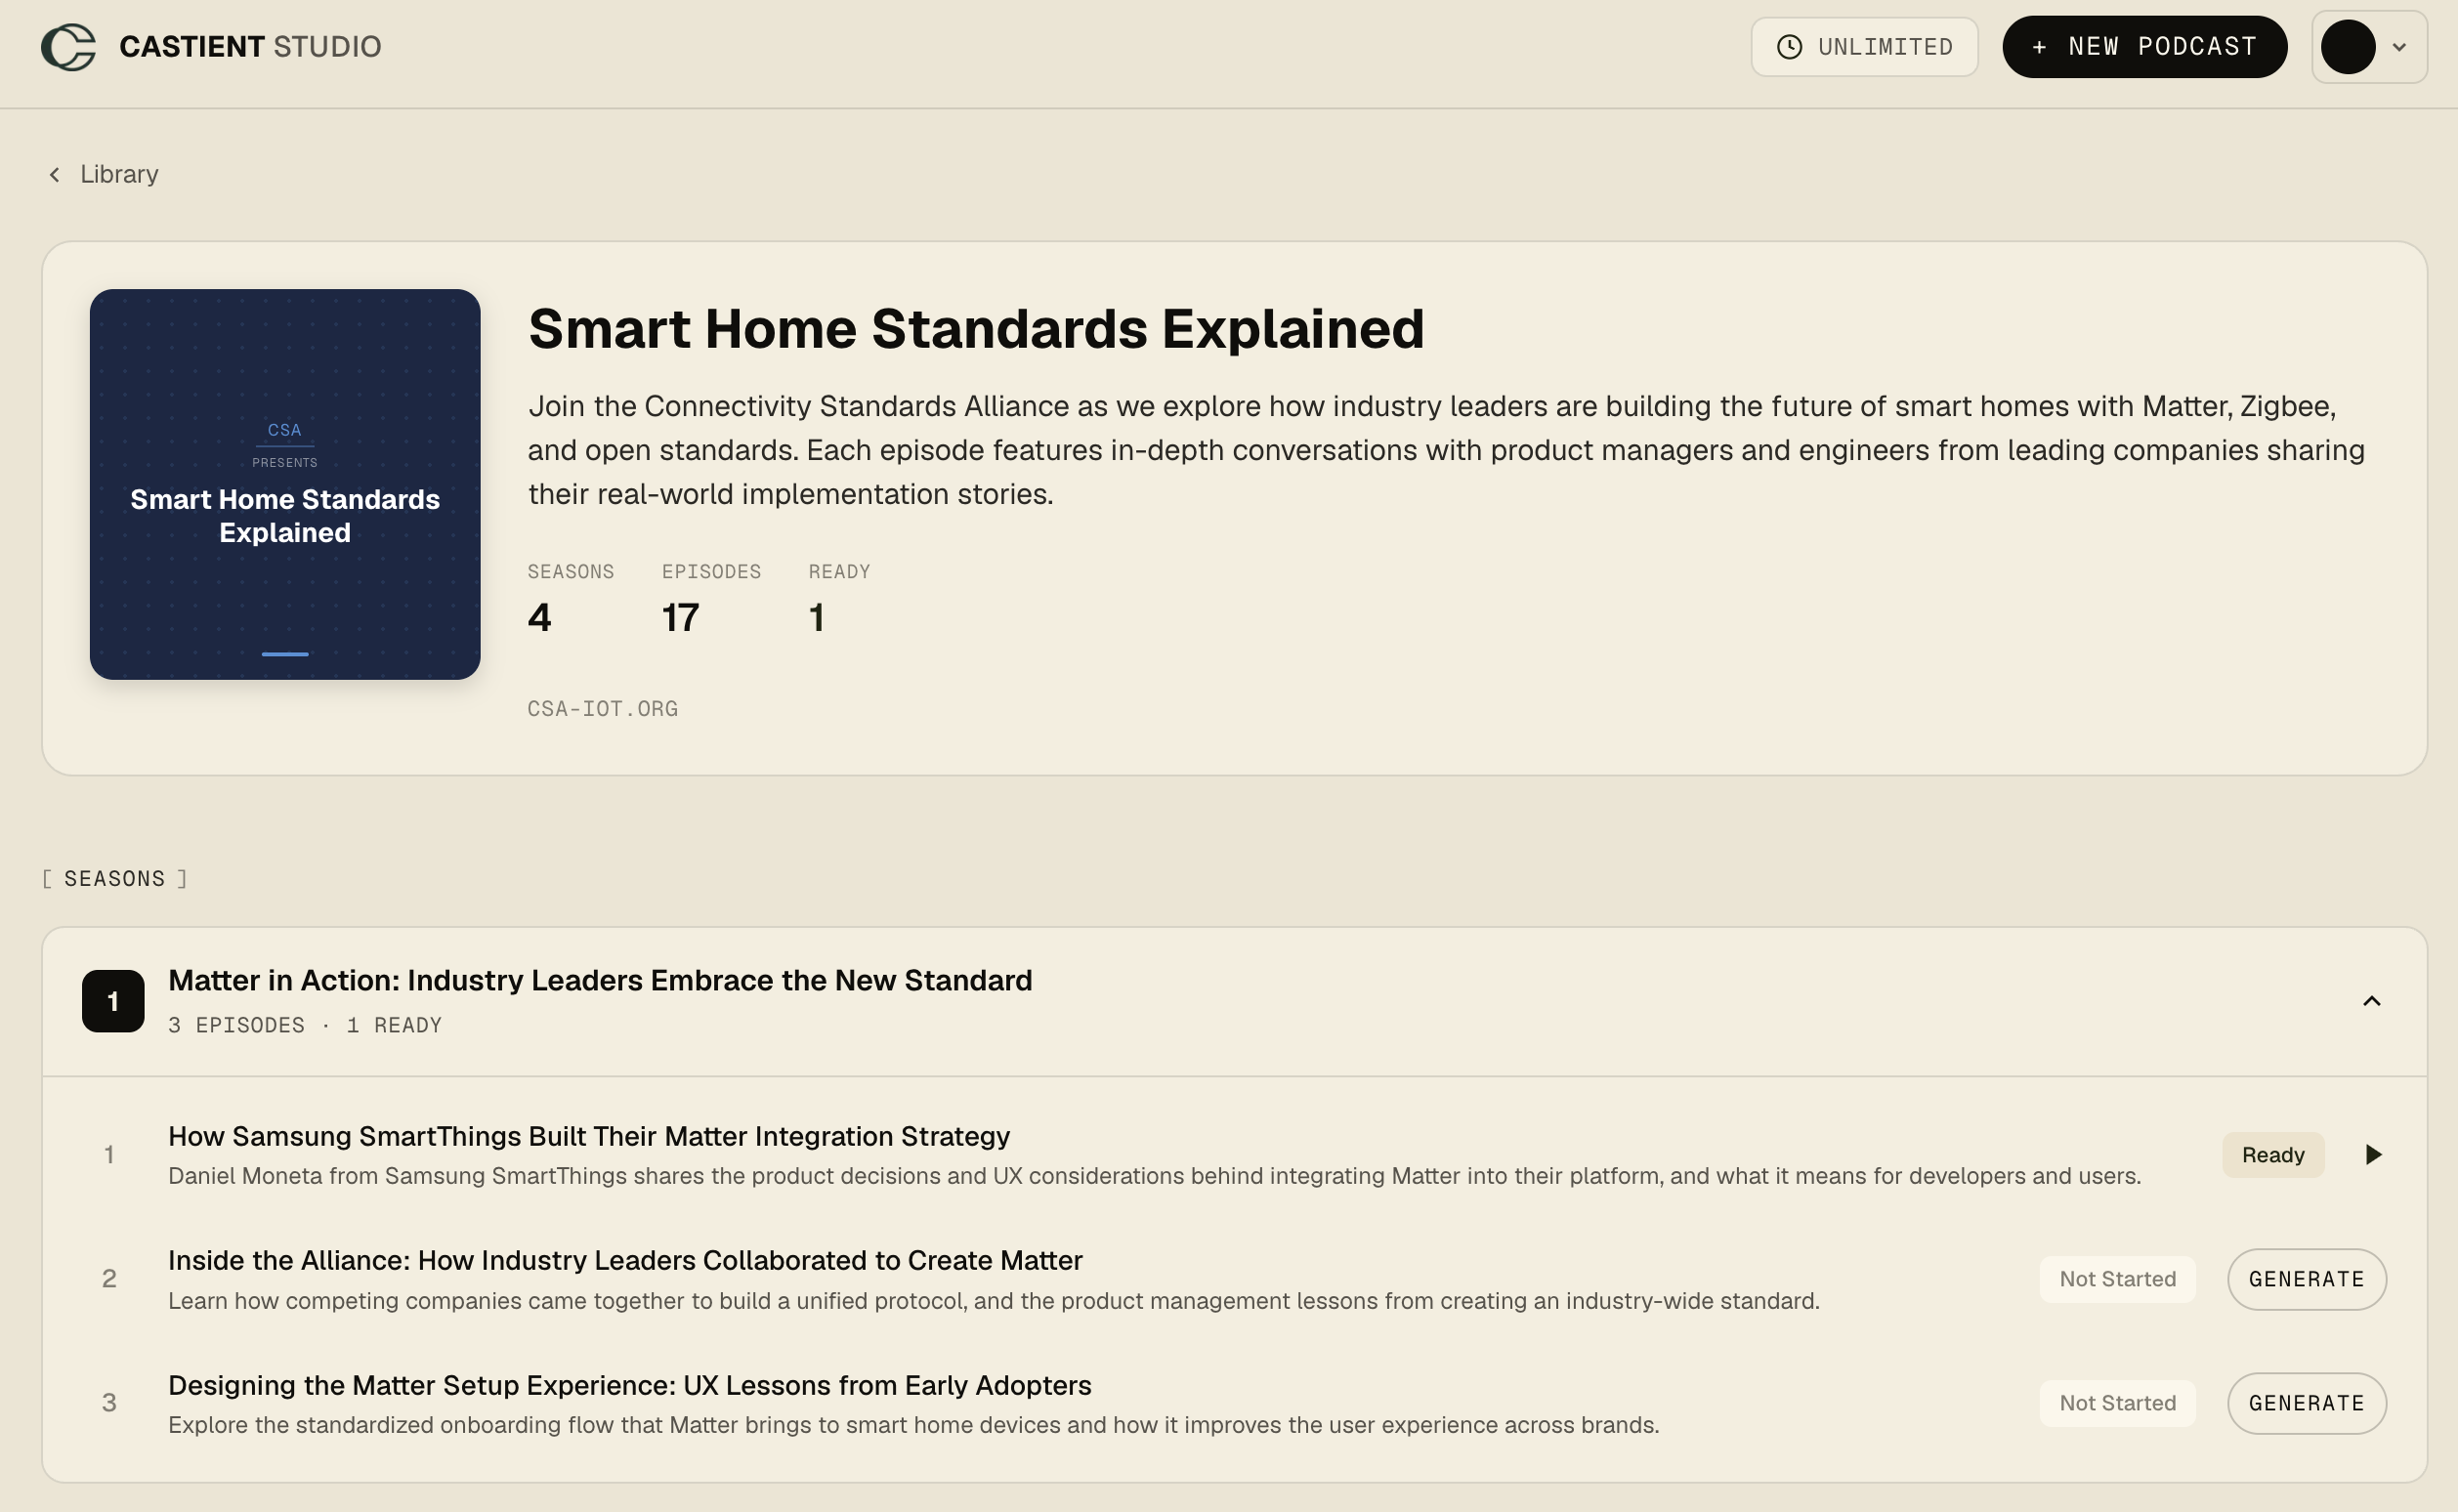2458x1512 pixels.
Task: Create a New Podcast
Action: click(x=2144, y=47)
